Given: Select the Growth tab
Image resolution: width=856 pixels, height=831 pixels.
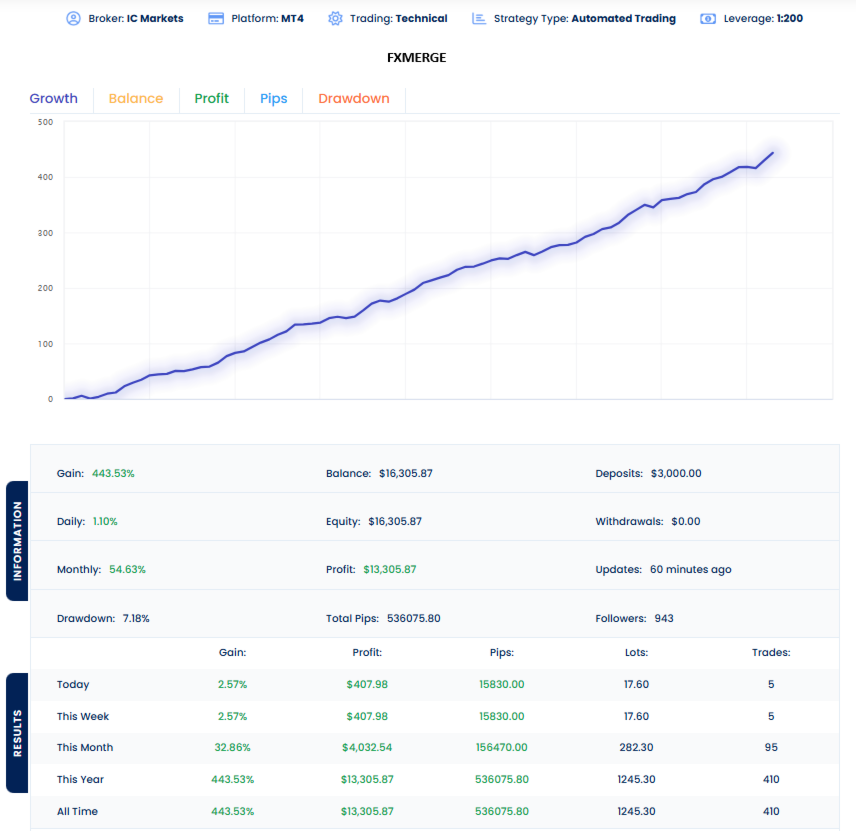Looking at the screenshot, I should 54,98.
